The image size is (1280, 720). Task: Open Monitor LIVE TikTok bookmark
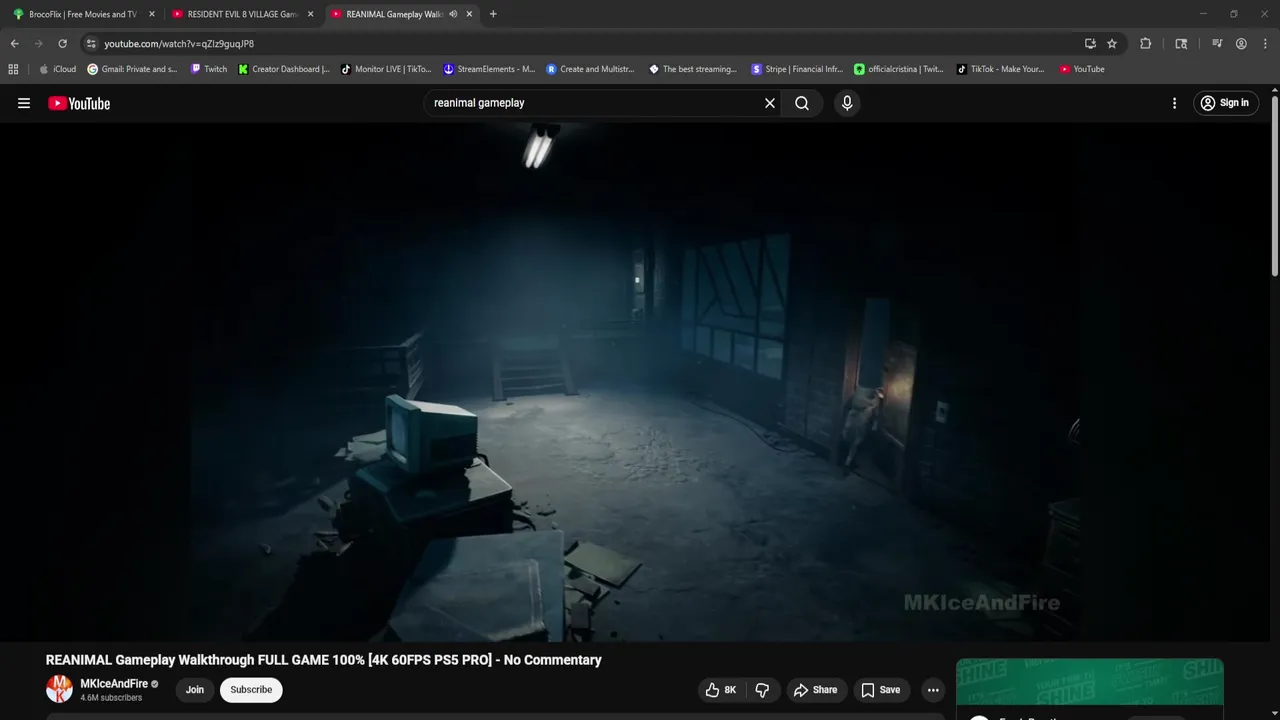386,69
